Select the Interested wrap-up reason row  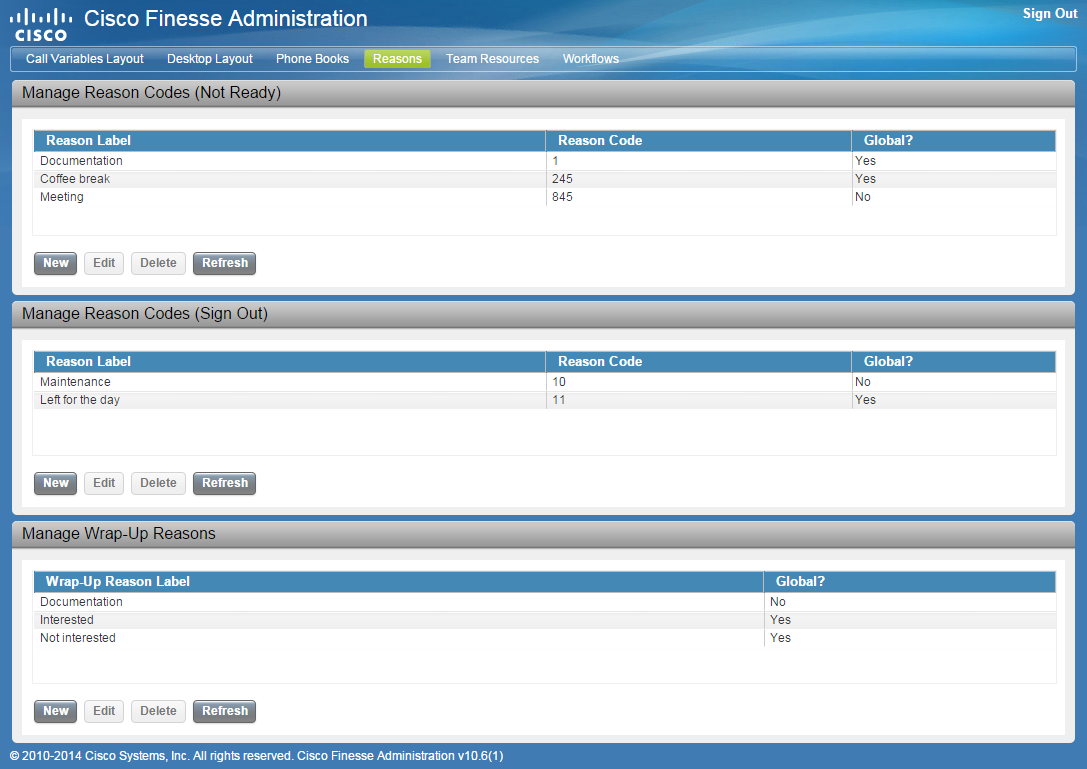545,620
